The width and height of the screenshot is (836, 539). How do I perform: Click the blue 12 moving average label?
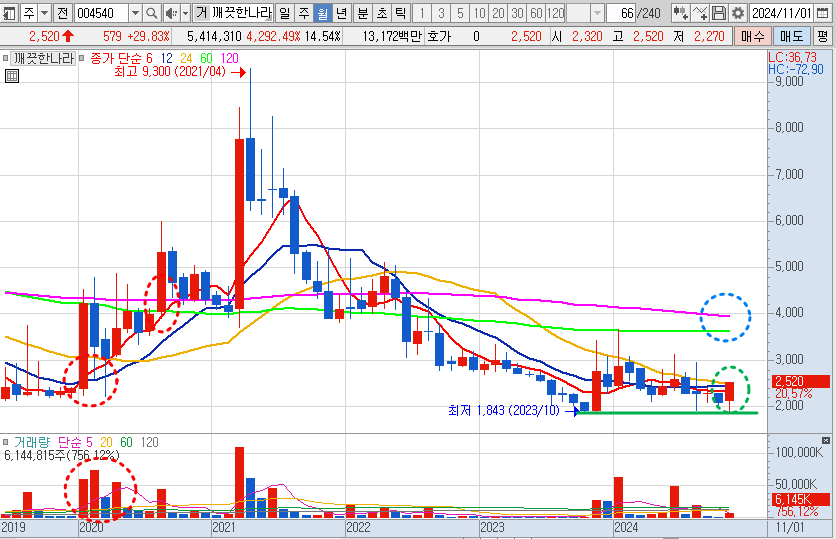click(x=166, y=58)
